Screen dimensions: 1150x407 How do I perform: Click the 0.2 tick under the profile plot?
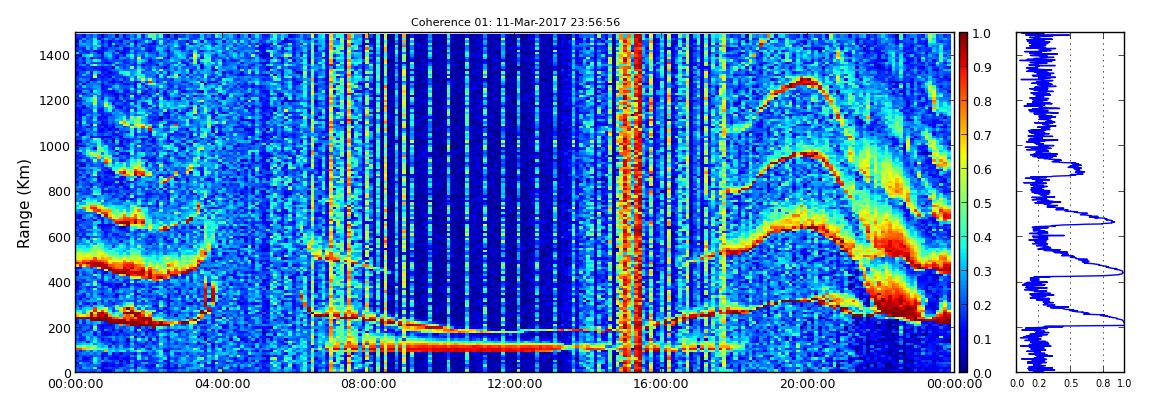pyautogui.click(x=1038, y=383)
